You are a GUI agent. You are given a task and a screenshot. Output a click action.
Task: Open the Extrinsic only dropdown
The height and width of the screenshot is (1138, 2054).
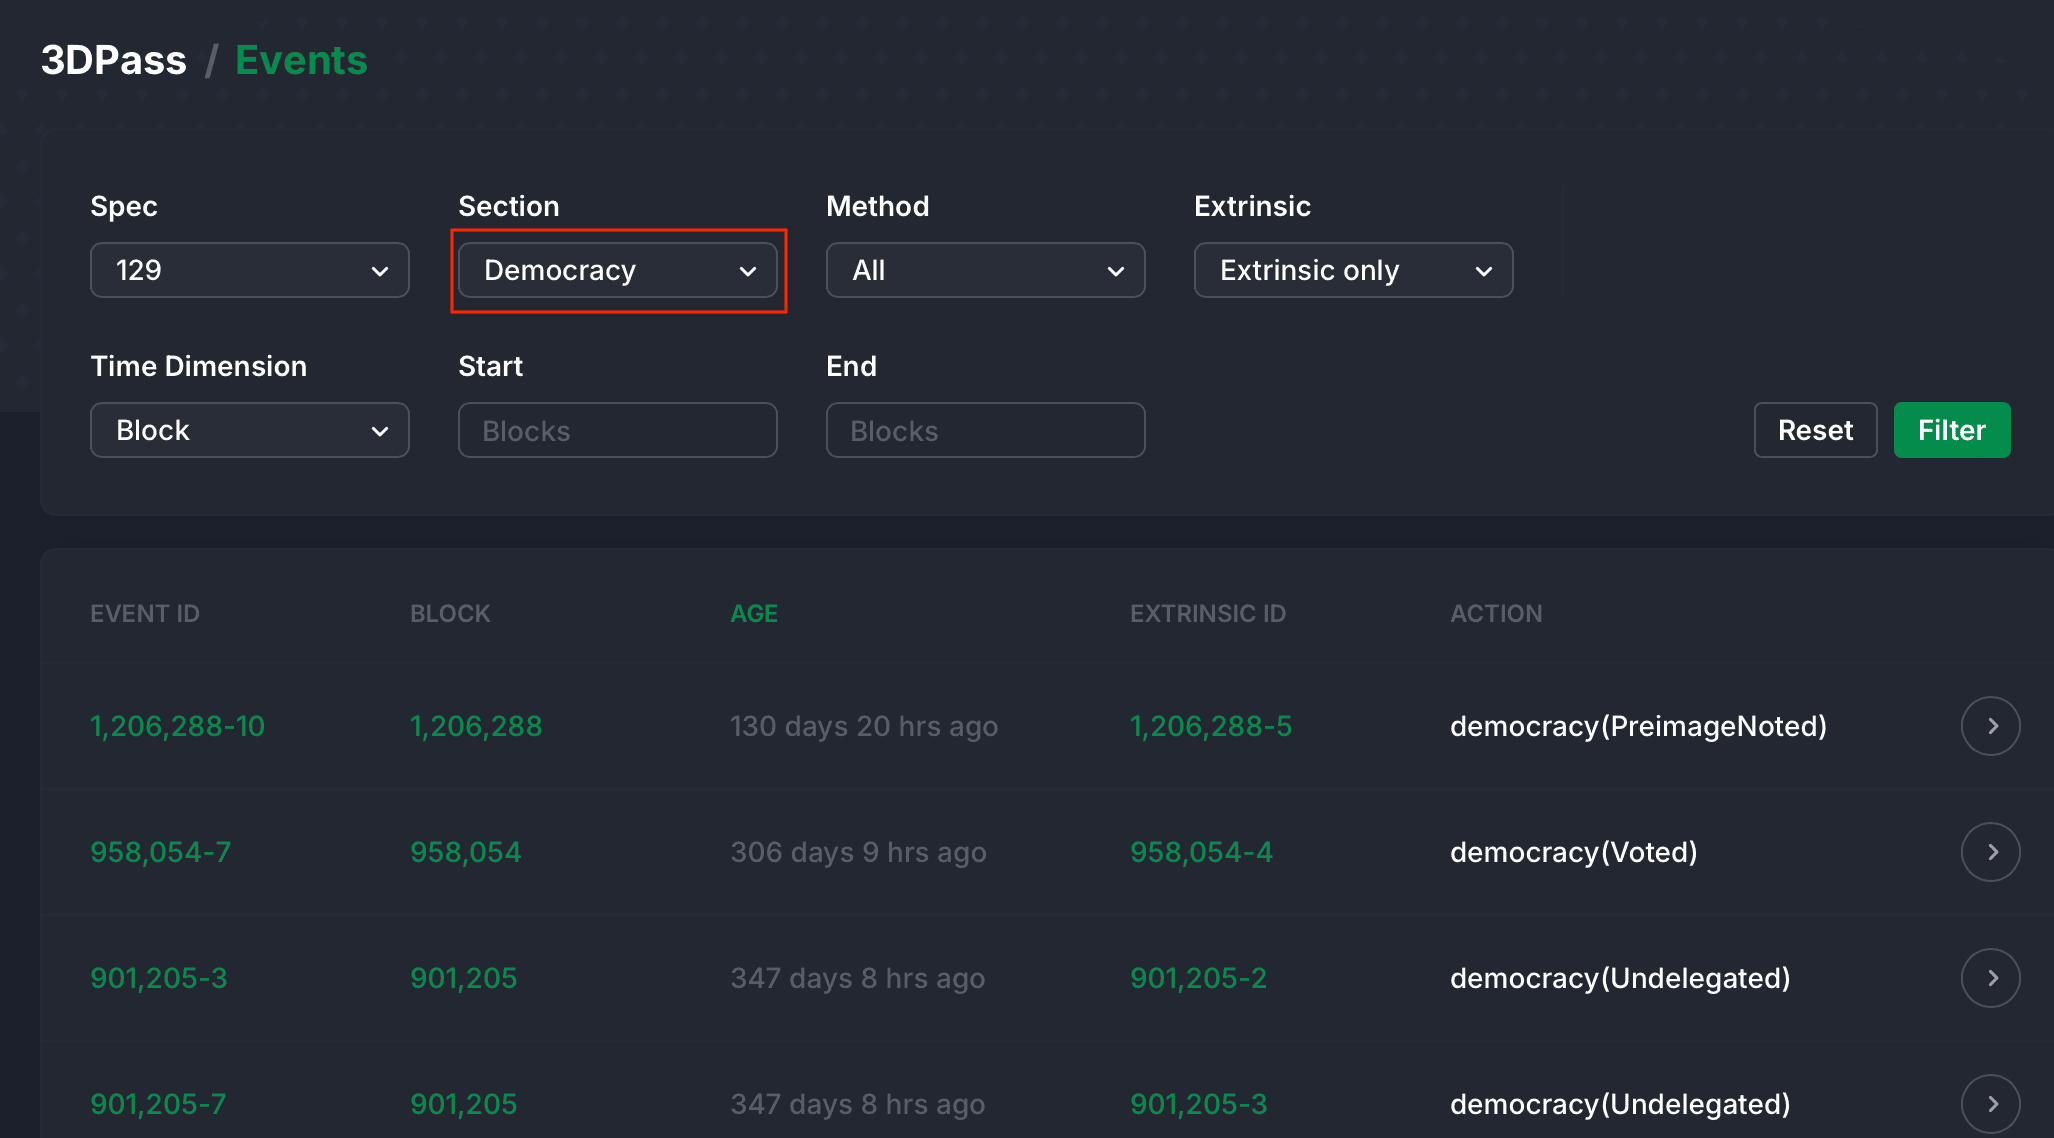pos(1353,270)
